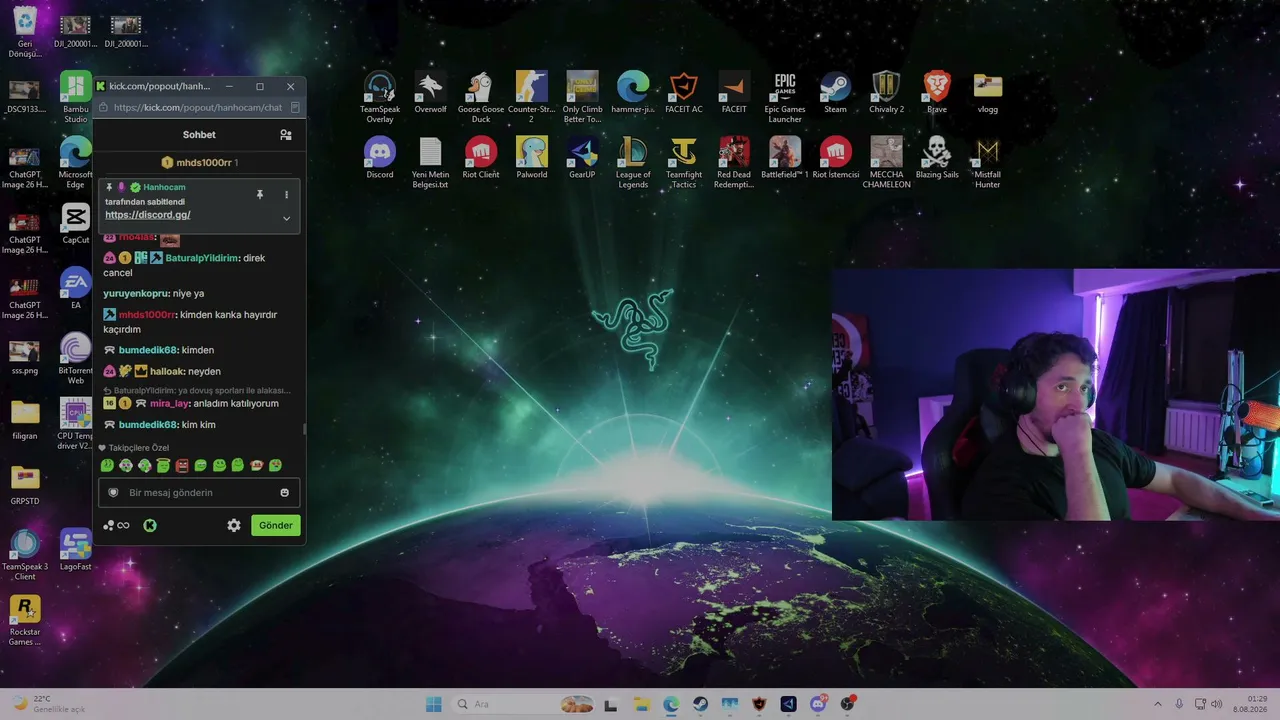Select the hammer-ji Edge shortcut icon
Screen dimensions: 1280x720
point(633,92)
